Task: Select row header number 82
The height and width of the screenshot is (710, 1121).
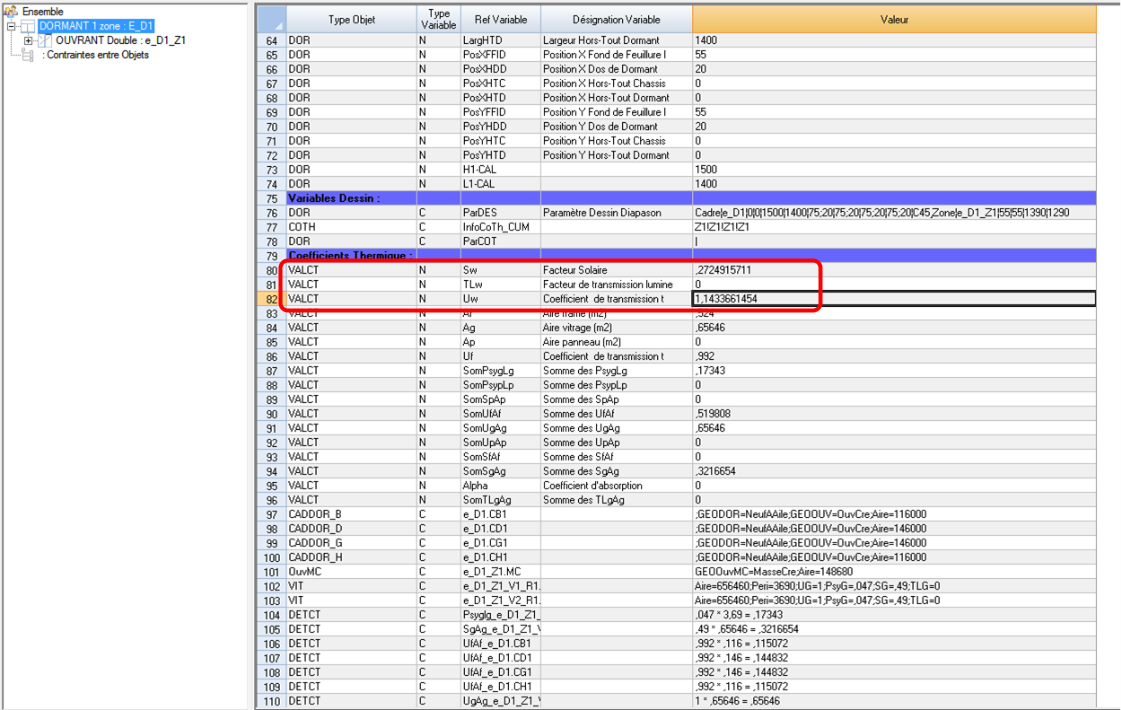Action: coord(271,299)
